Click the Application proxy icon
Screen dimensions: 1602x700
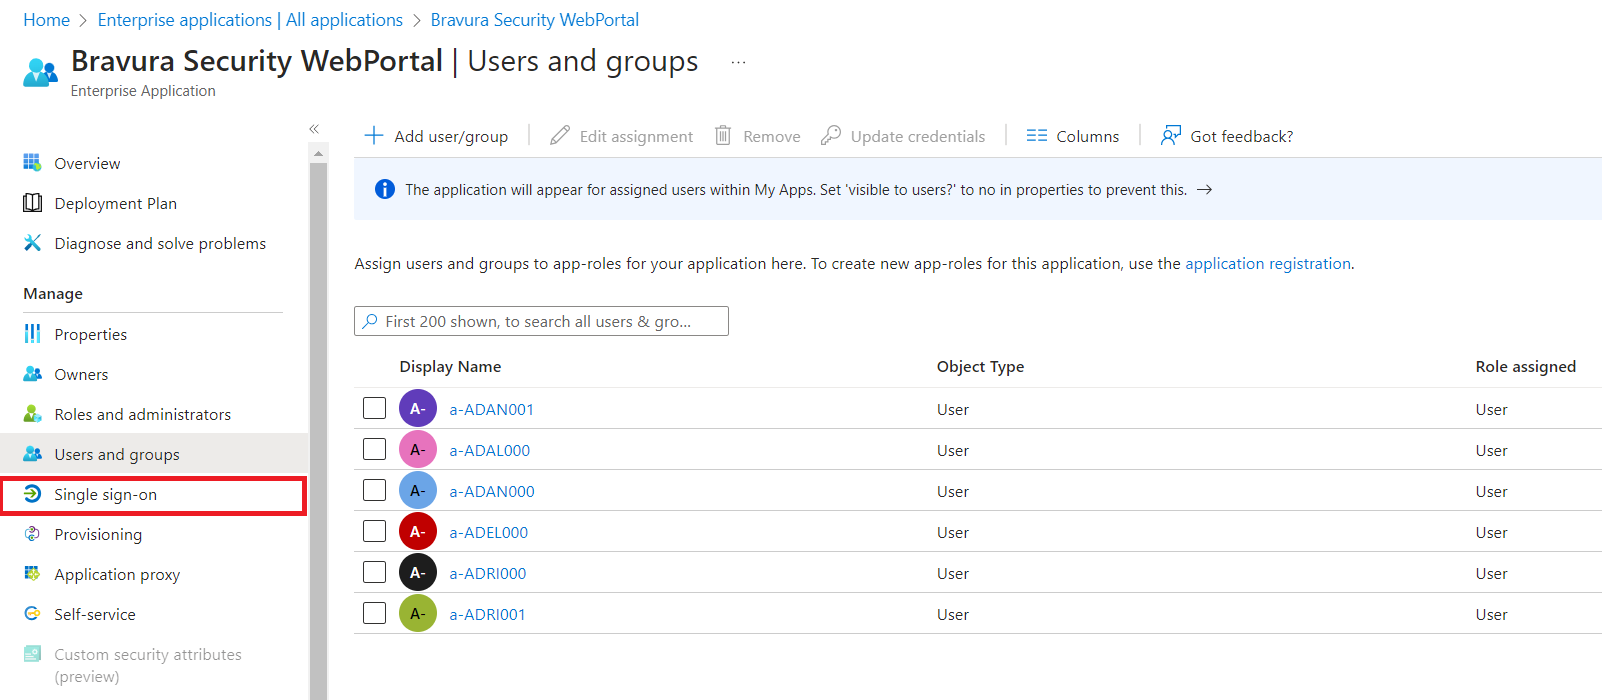point(32,574)
